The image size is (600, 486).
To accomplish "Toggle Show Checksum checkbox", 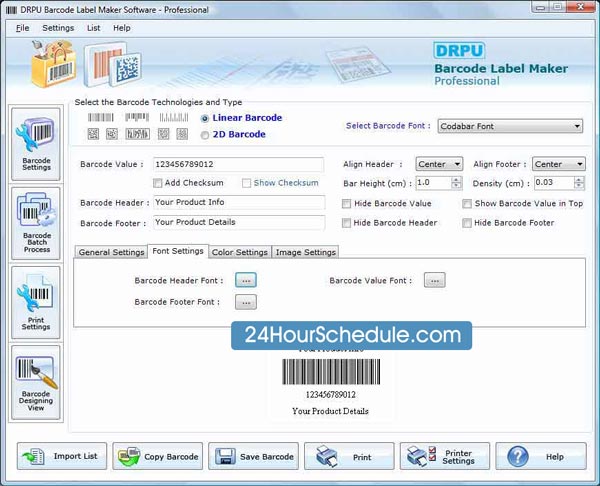I will tap(246, 183).
